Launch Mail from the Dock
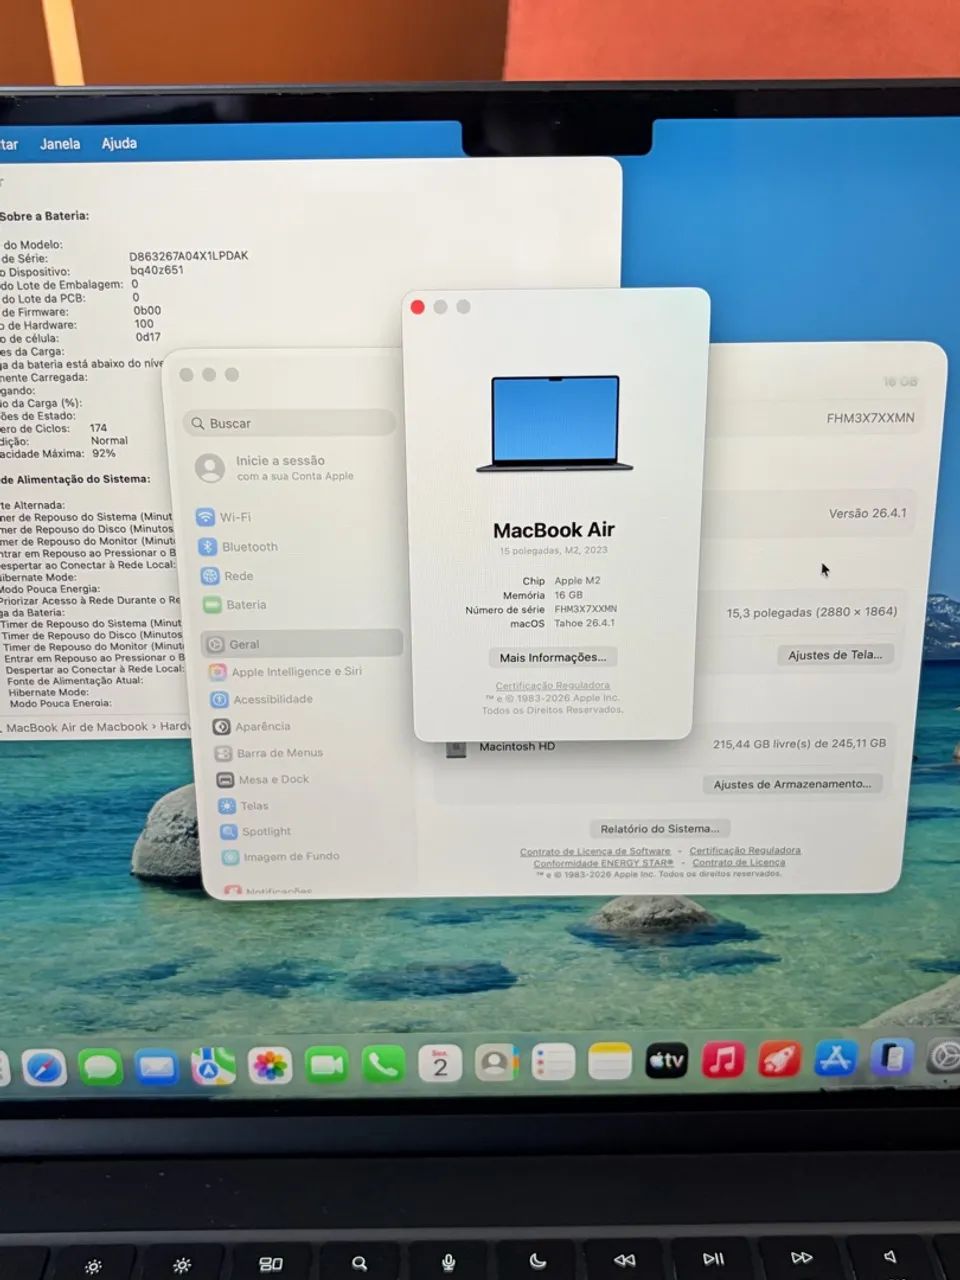The width and height of the screenshot is (960, 1280). 157,1066
